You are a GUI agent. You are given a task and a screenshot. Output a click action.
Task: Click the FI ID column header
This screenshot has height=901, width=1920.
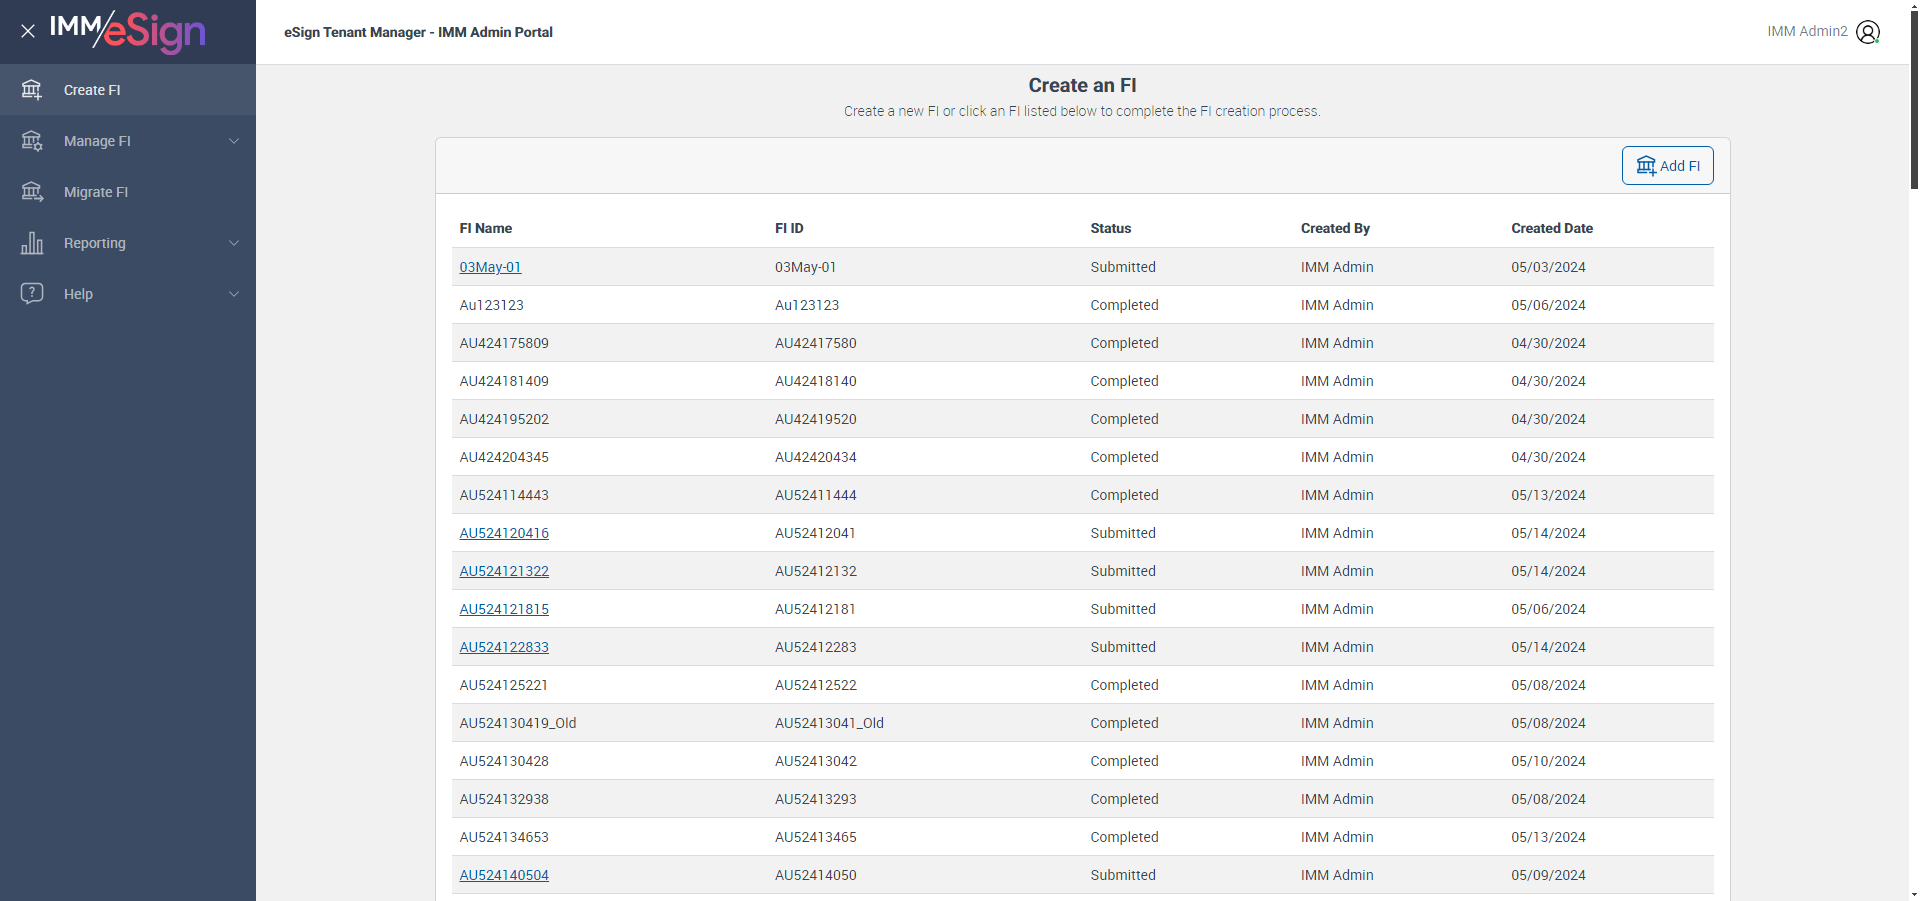point(789,228)
